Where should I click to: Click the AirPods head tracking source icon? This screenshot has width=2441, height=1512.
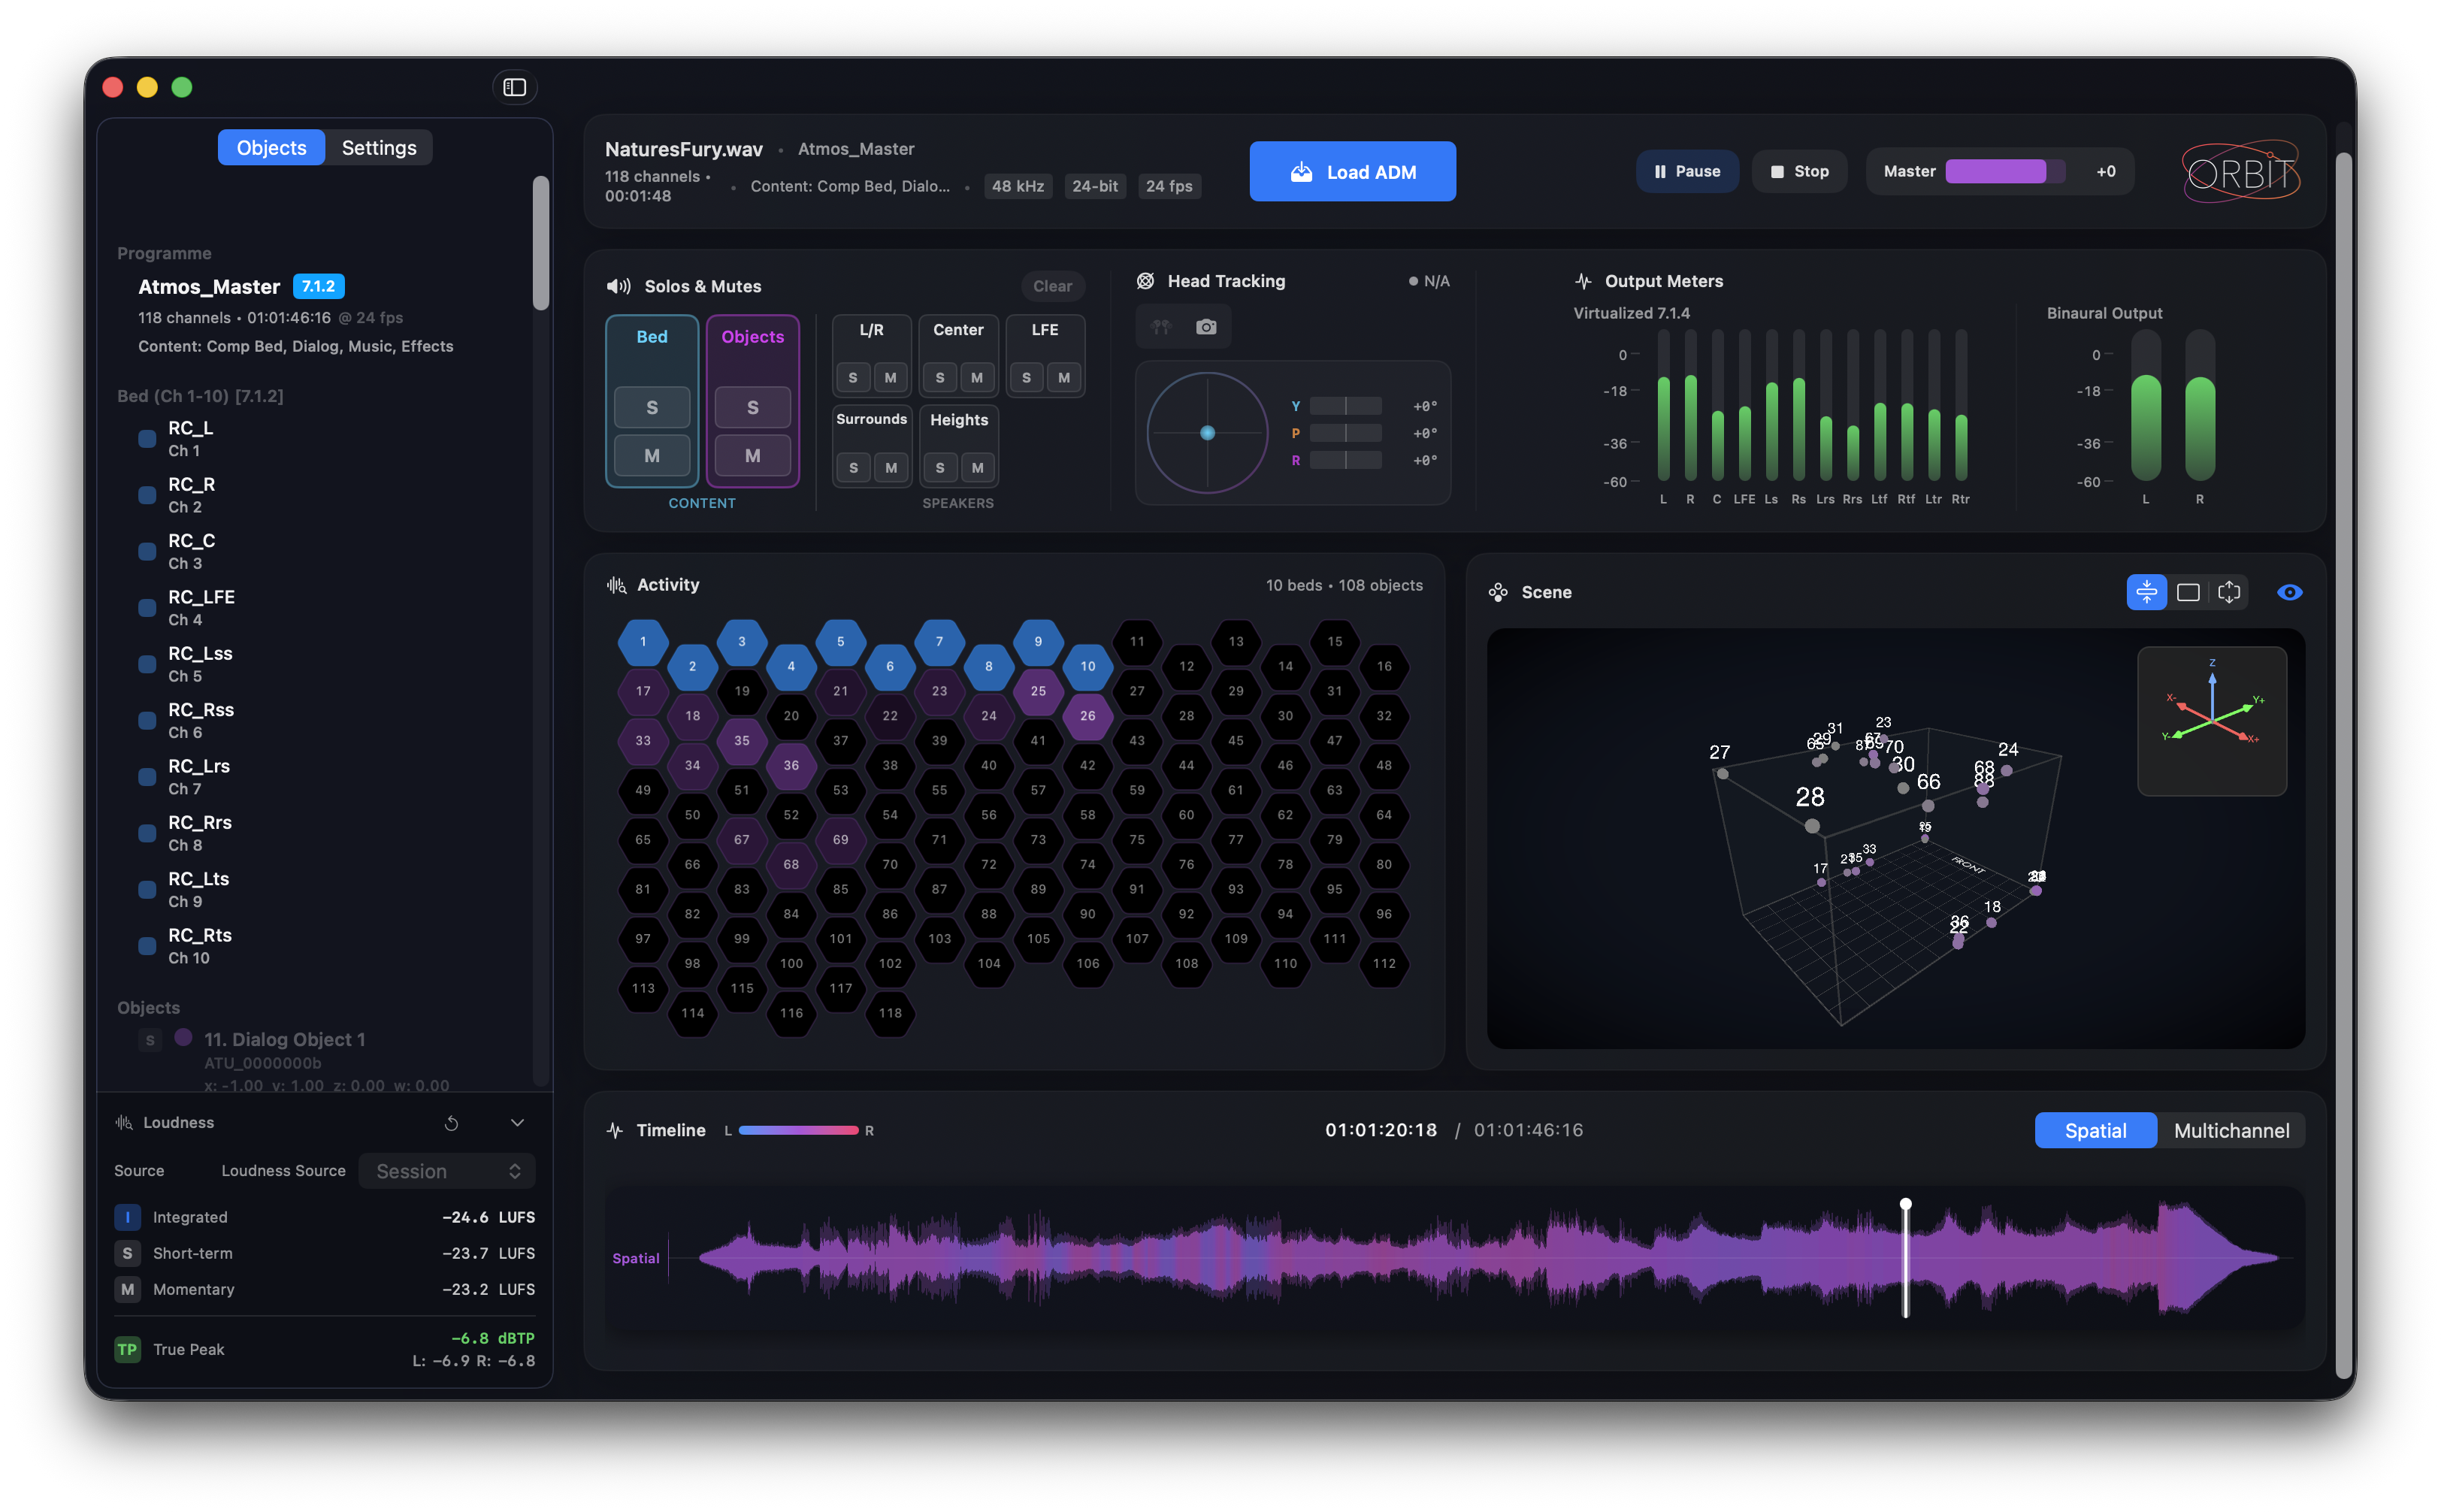coord(1160,326)
